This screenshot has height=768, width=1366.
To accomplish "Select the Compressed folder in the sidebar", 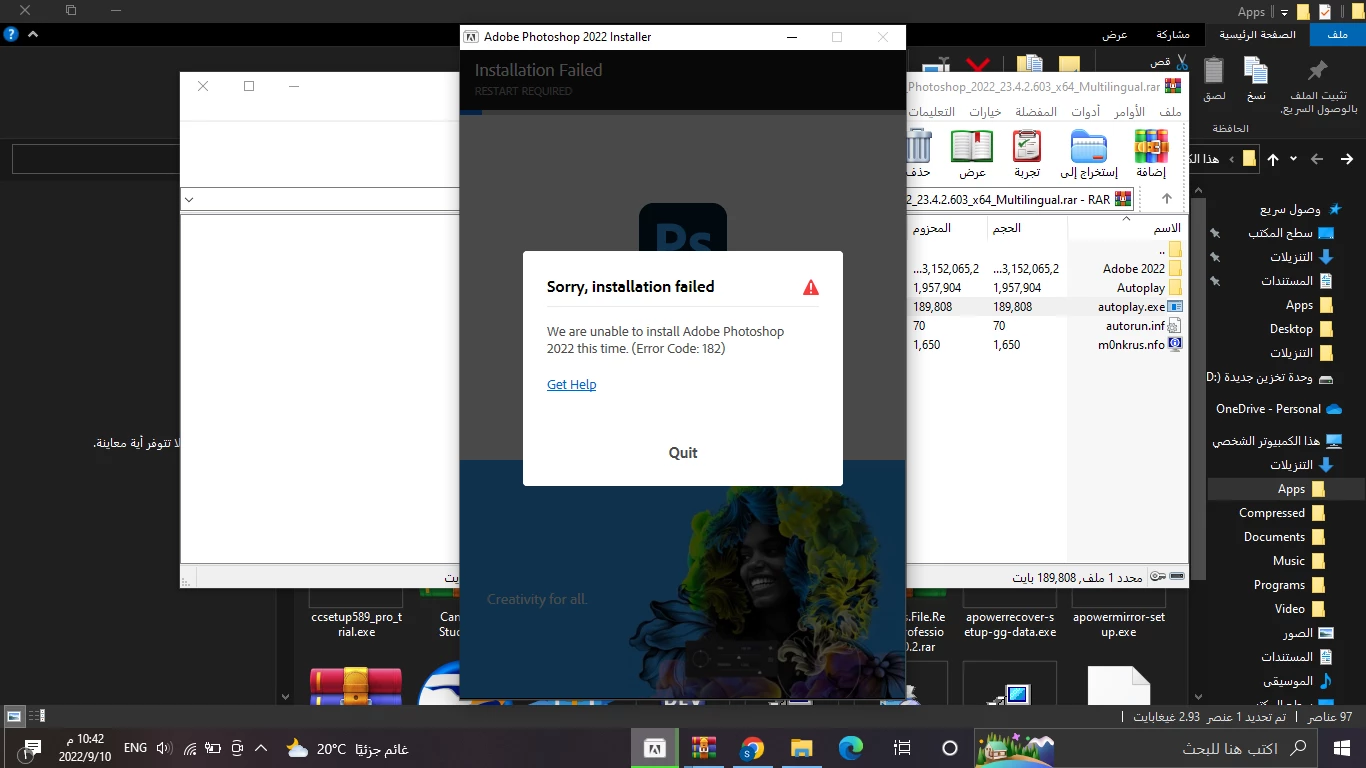I will 1282,513.
